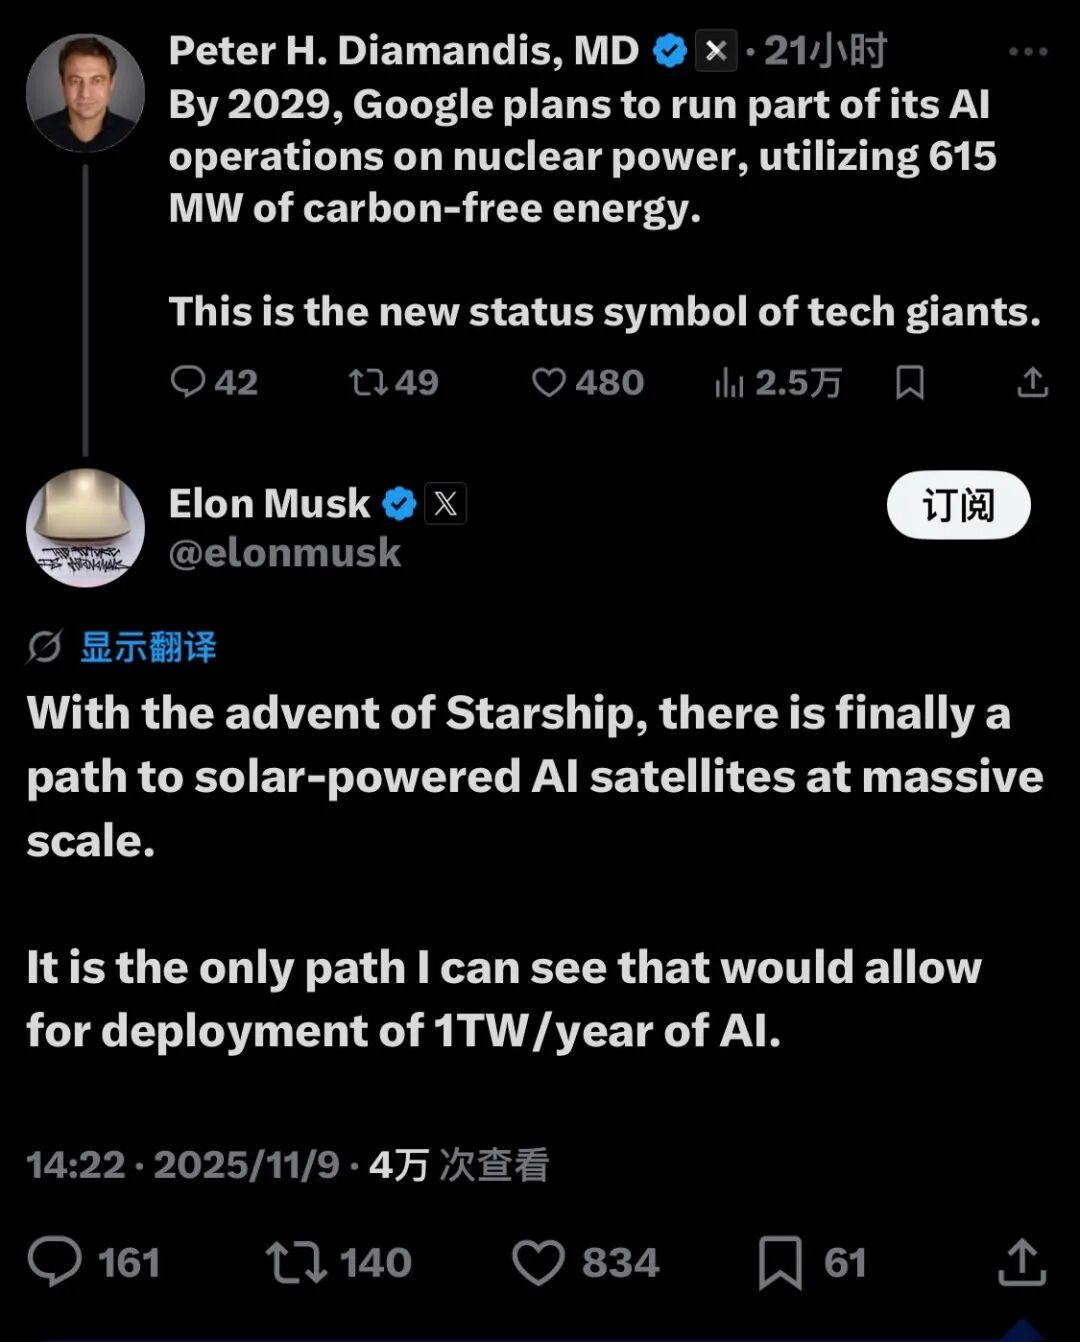Open the @elonmusk handle link

coord(285,553)
